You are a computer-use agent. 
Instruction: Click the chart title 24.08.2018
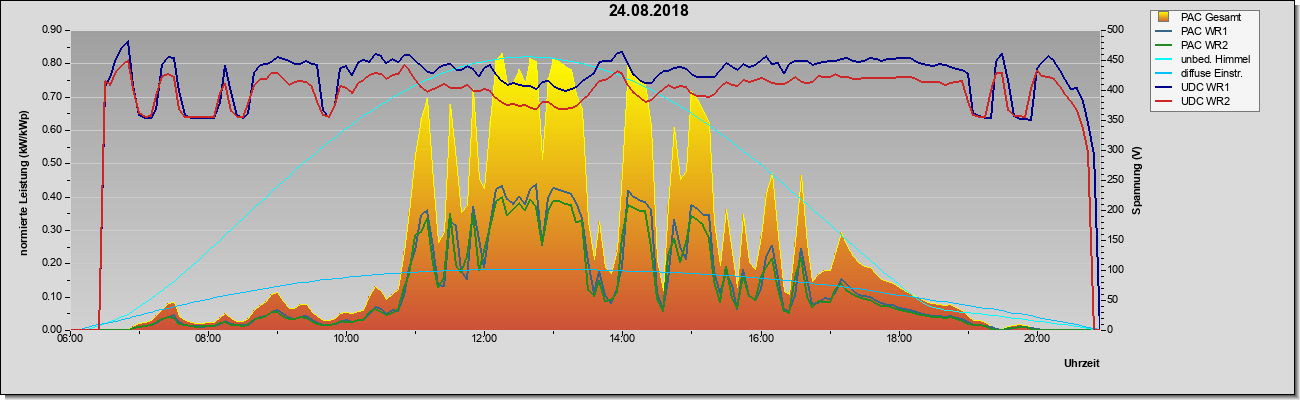point(648,11)
